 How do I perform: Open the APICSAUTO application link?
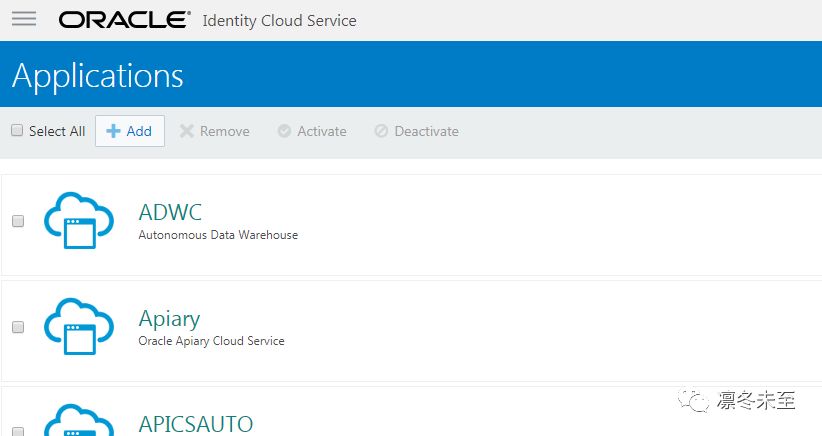(196, 423)
